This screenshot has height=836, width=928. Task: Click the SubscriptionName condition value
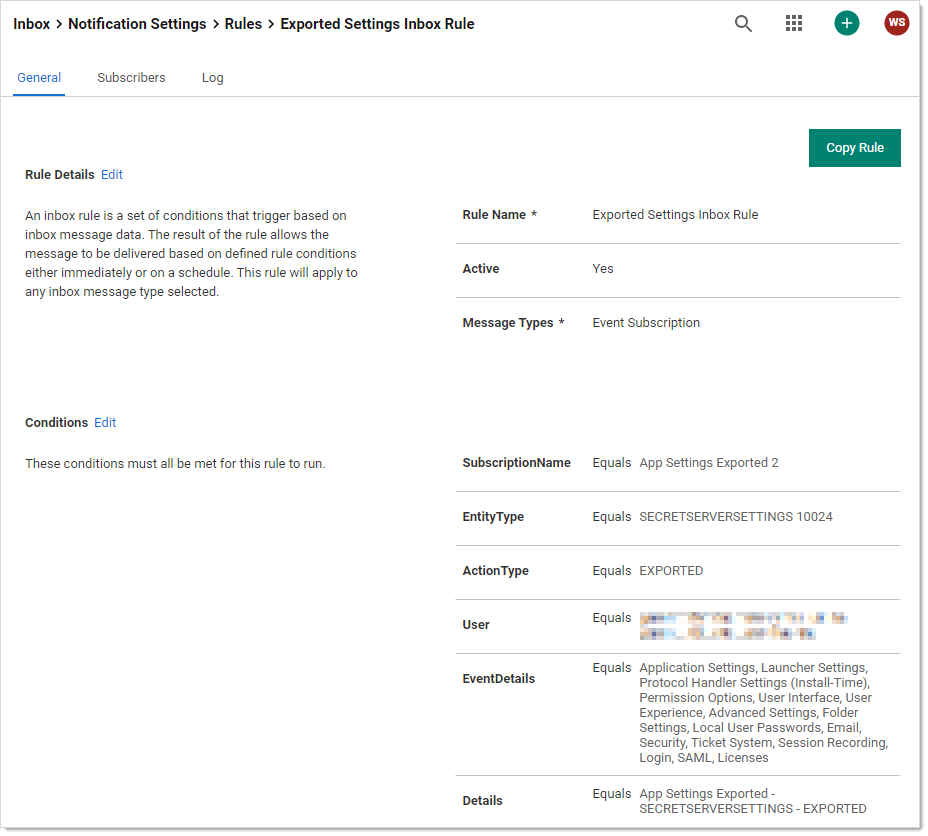coord(708,463)
